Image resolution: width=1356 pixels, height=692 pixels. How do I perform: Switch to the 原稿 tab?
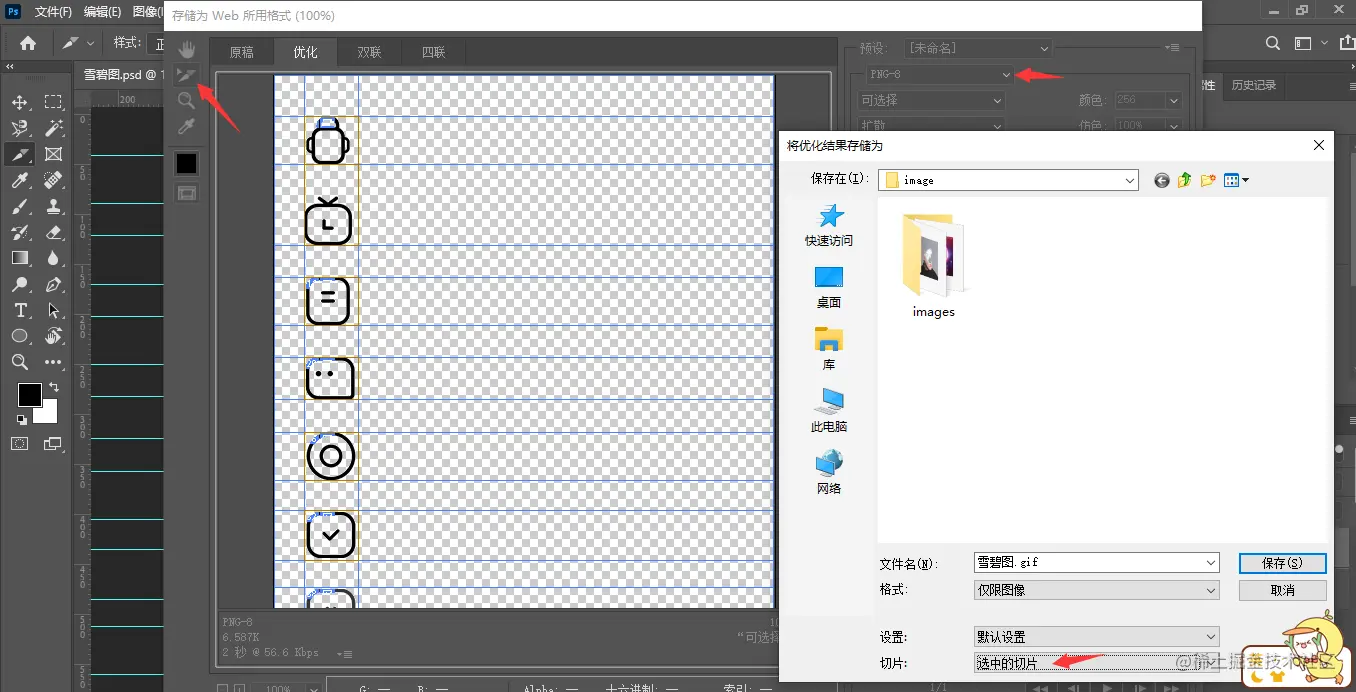[241, 52]
